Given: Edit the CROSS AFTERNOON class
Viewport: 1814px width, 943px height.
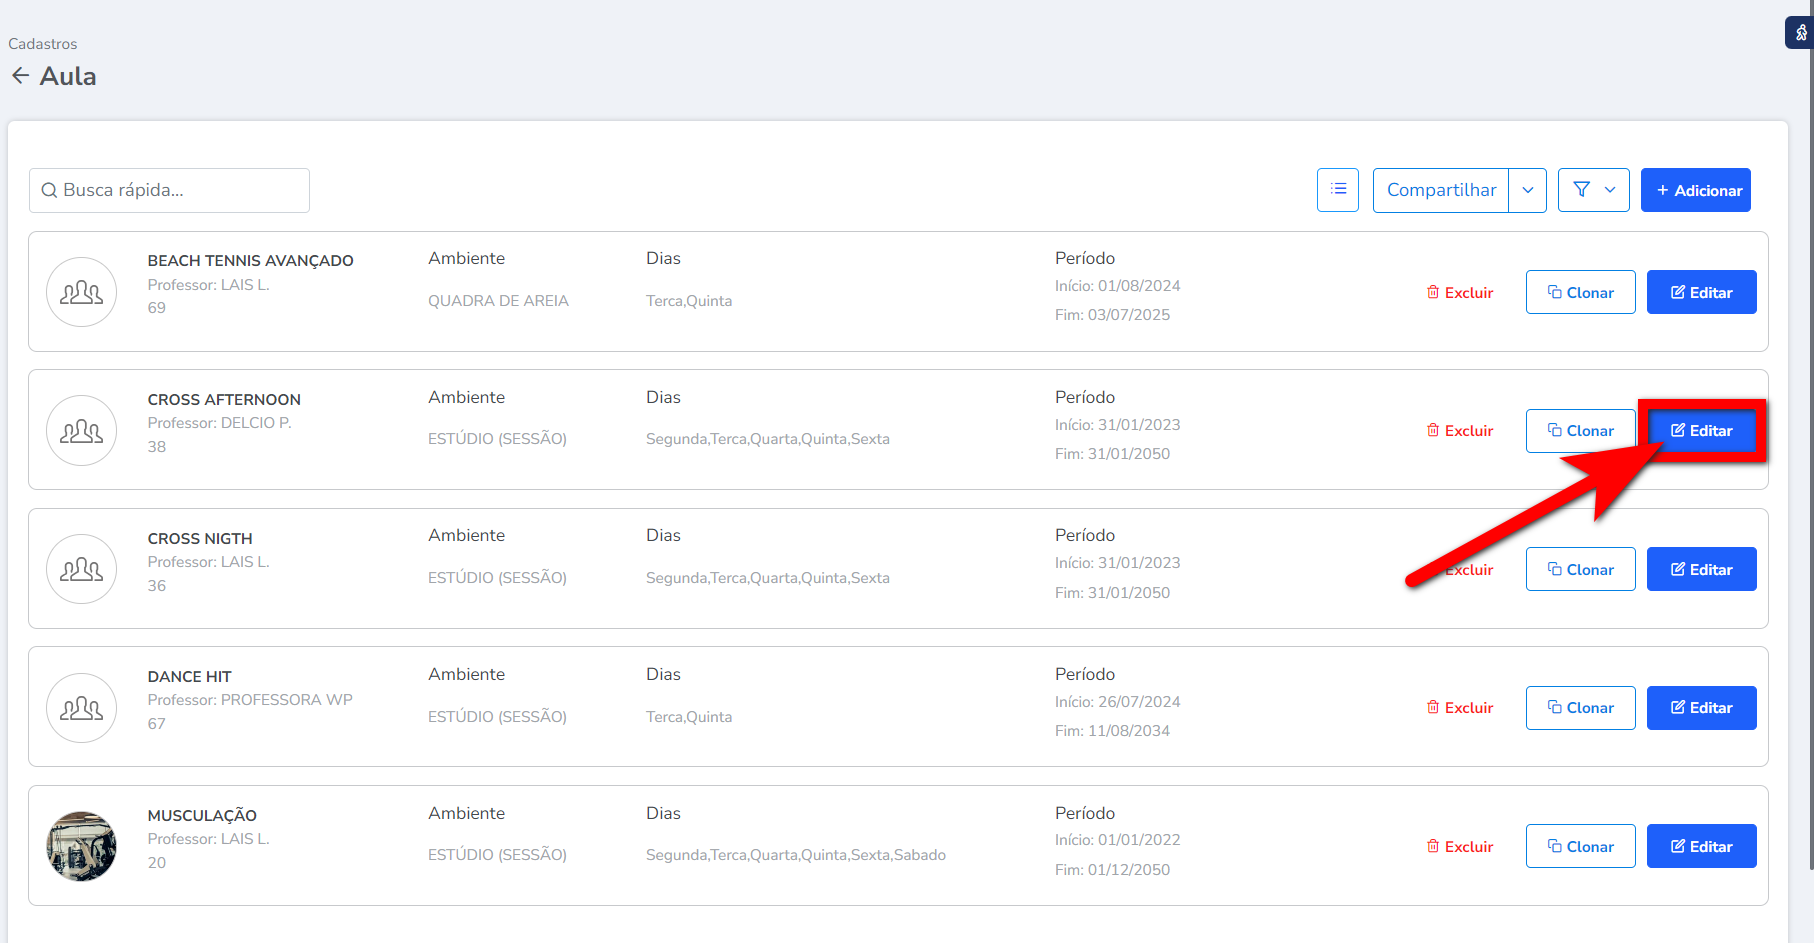Looking at the screenshot, I should click(1701, 431).
